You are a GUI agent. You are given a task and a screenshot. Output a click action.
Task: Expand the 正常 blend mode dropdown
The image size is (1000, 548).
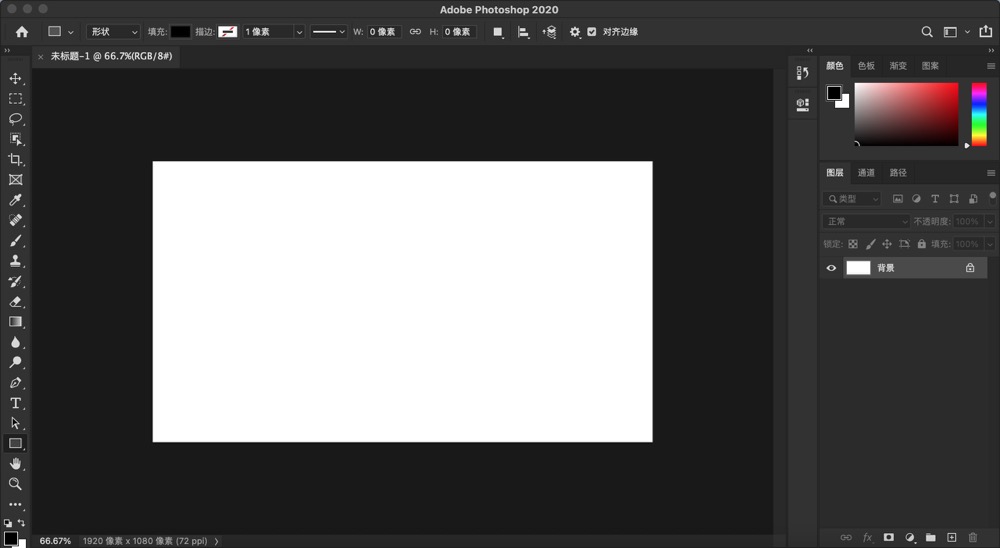(866, 221)
